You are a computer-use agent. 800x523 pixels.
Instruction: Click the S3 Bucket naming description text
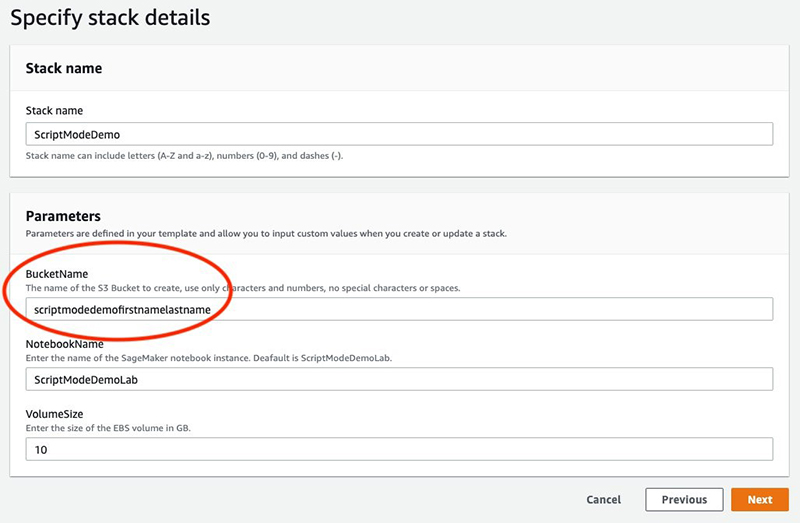point(243,288)
